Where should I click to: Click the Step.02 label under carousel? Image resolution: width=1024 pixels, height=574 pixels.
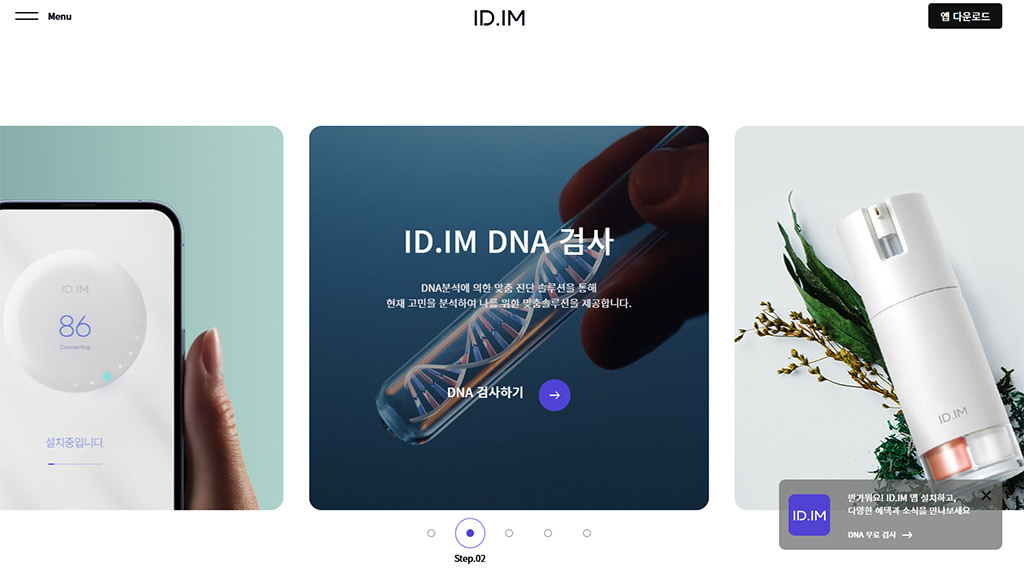[x=470, y=558]
